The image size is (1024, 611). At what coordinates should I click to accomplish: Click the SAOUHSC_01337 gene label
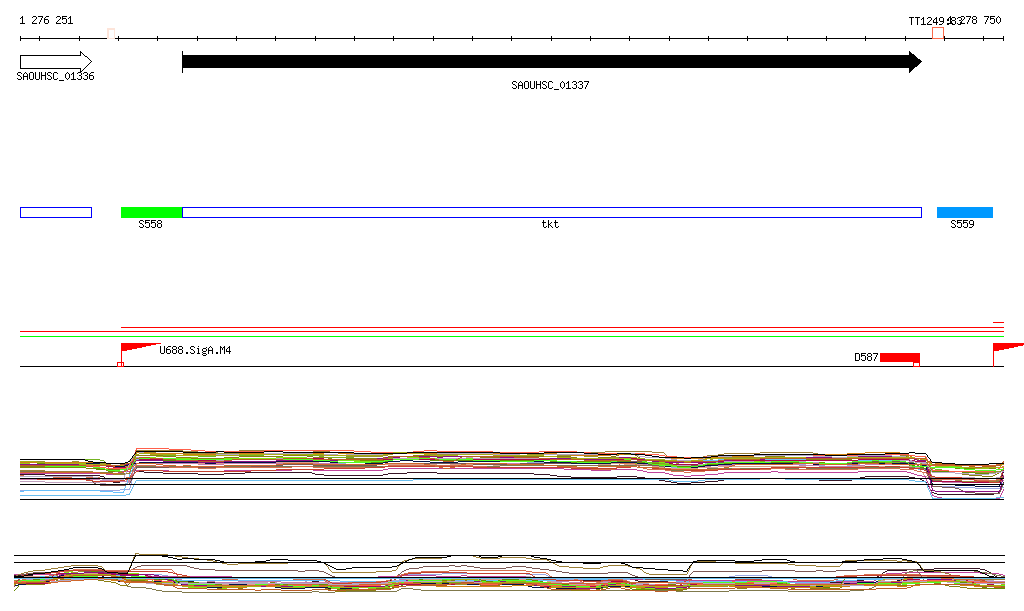[x=550, y=86]
